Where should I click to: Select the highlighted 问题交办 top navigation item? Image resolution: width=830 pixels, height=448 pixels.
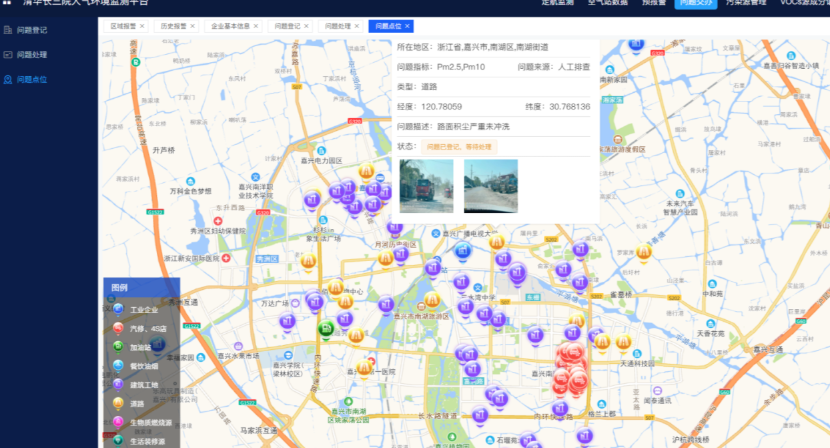(x=696, y=3)
